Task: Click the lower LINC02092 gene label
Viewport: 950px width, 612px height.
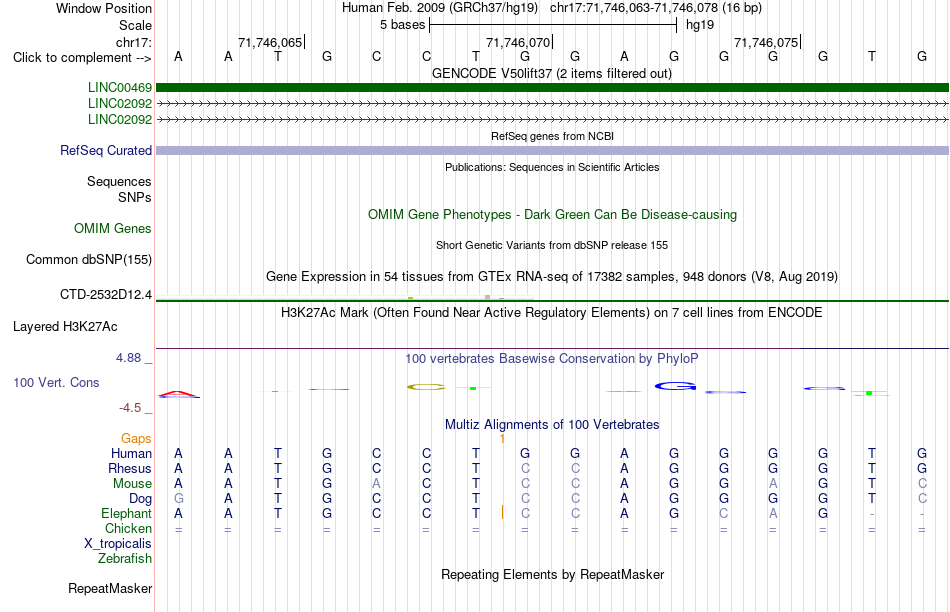Action: pos(119,119)
